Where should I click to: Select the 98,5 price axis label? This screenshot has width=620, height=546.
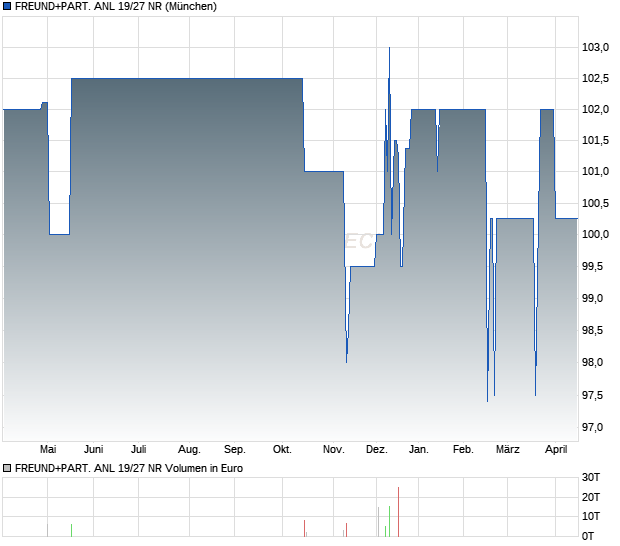[x=592, y=330]
